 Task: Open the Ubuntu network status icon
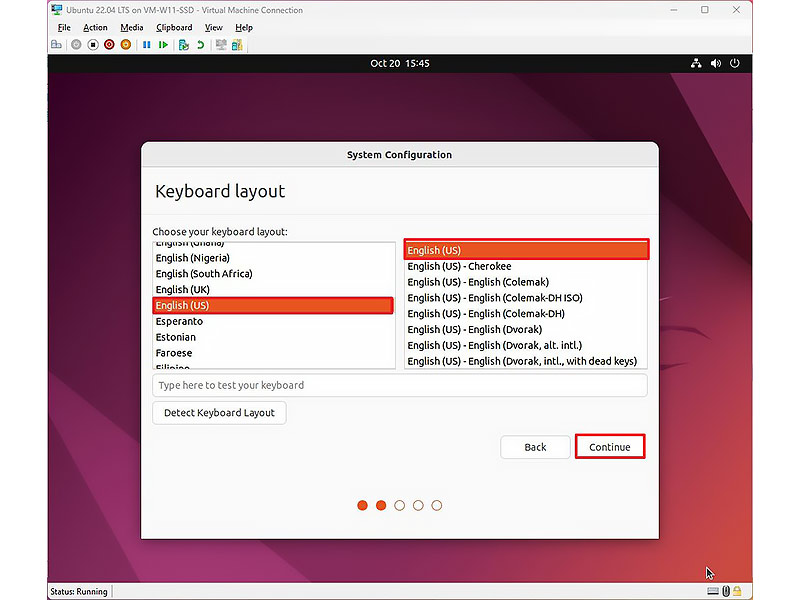[x=696, y=63]
